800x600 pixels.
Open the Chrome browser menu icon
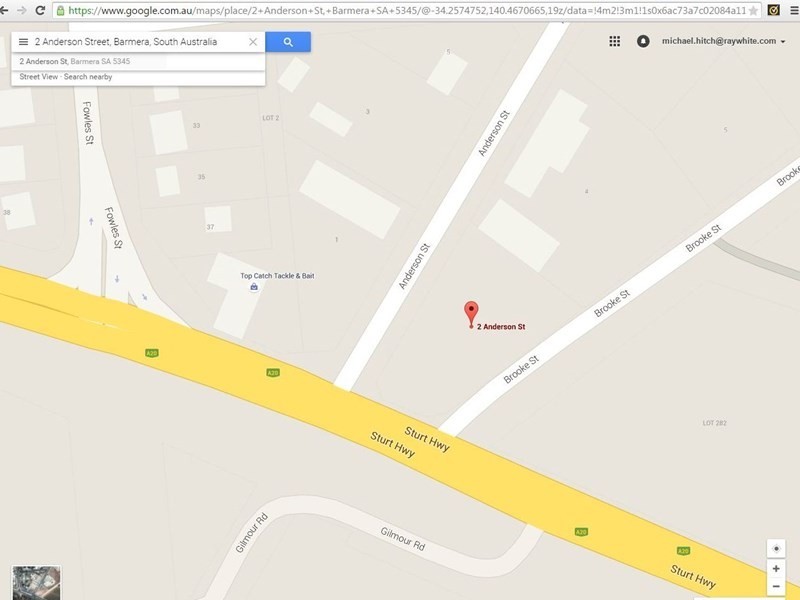coord(794,10)
